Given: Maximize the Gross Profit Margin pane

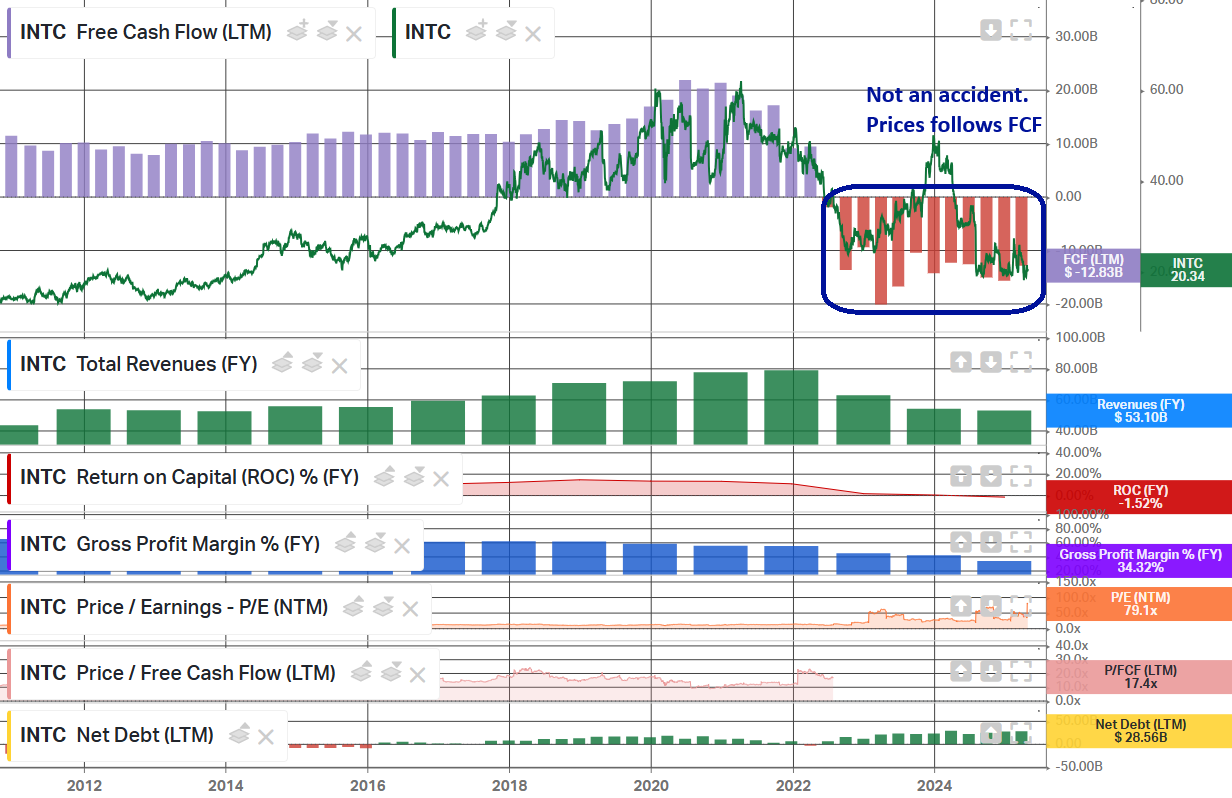Looking at the screenshot, I should coord(1020,542).
